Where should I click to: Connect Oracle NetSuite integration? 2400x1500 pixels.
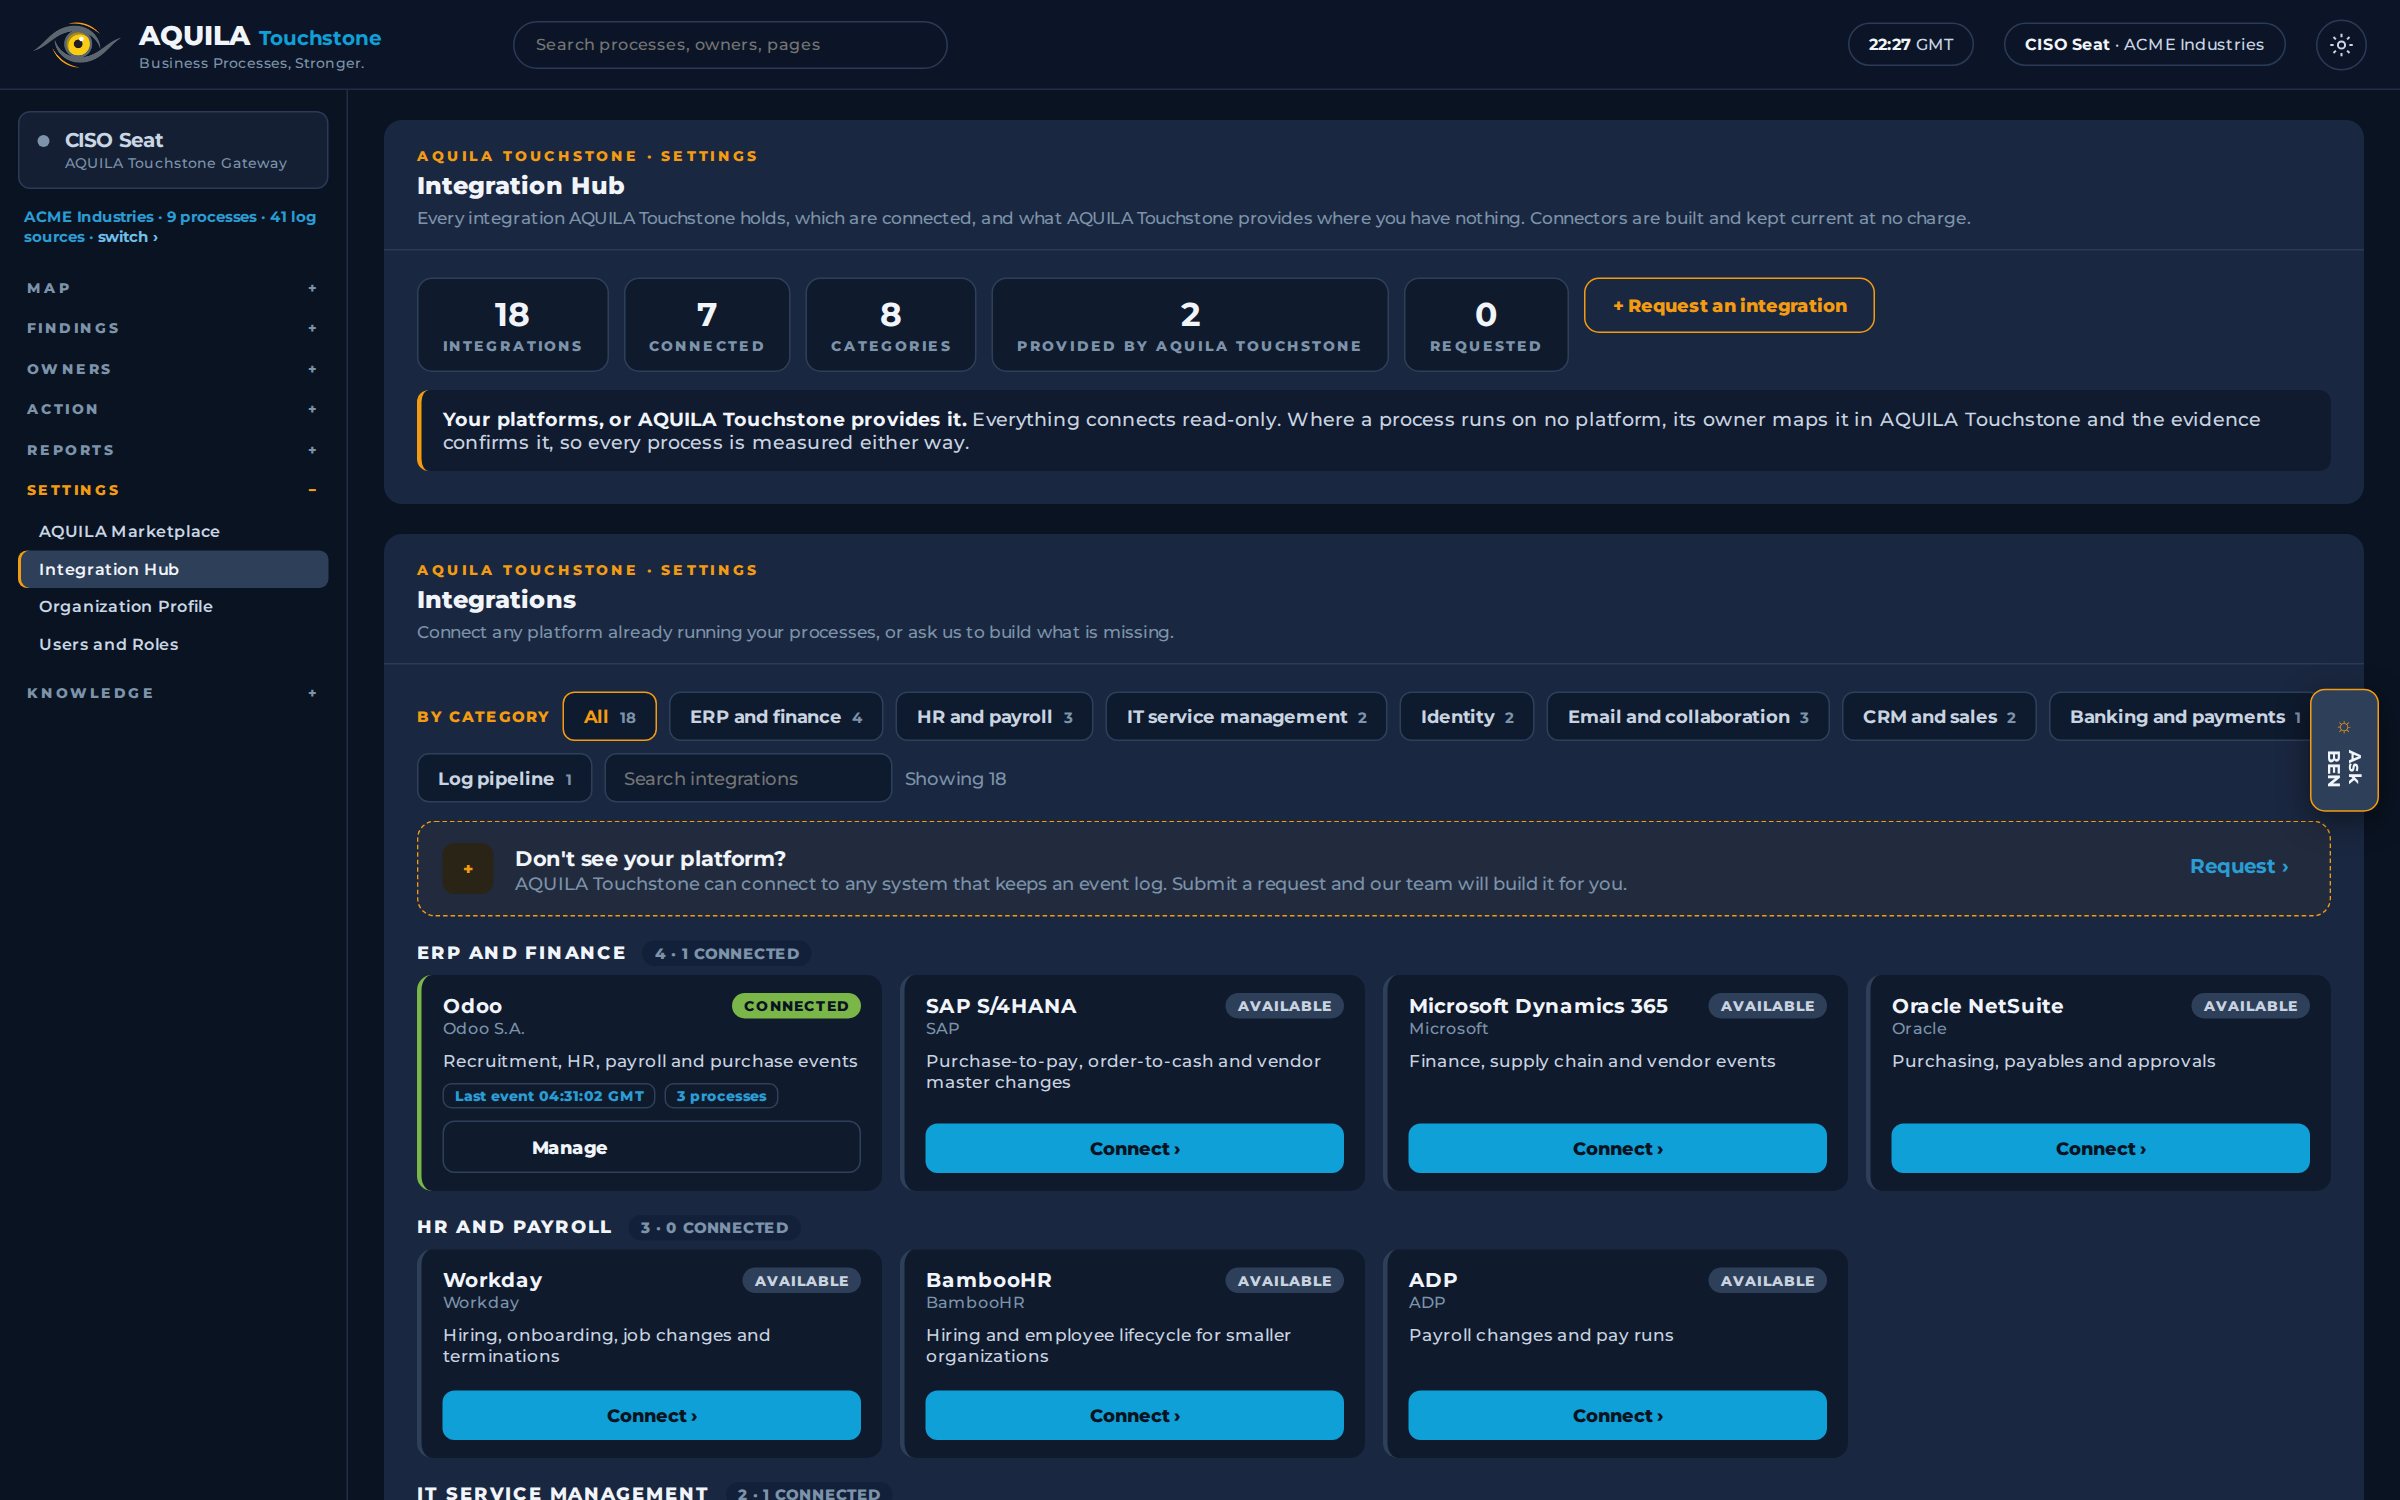click(x=2100, y=1148)
